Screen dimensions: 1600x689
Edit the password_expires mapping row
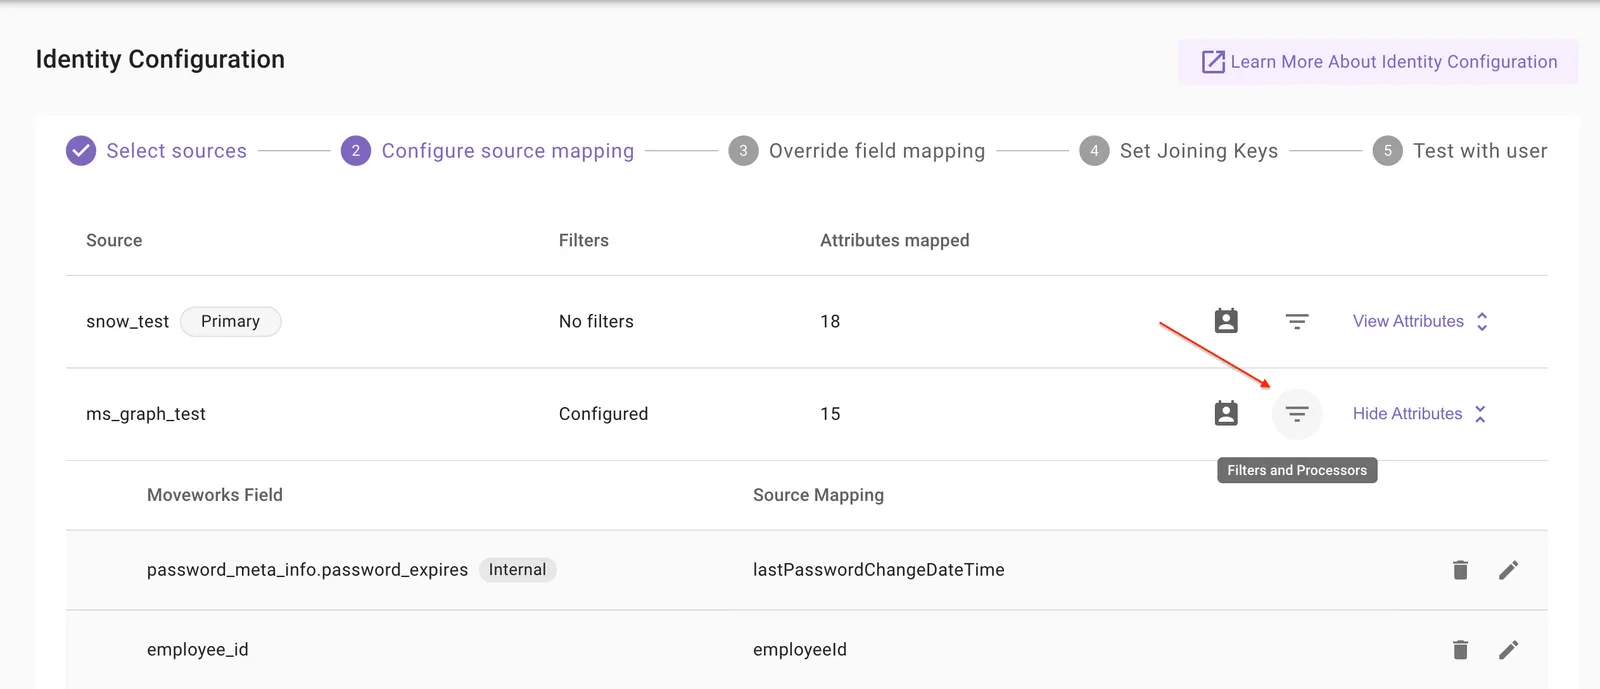1509,570
